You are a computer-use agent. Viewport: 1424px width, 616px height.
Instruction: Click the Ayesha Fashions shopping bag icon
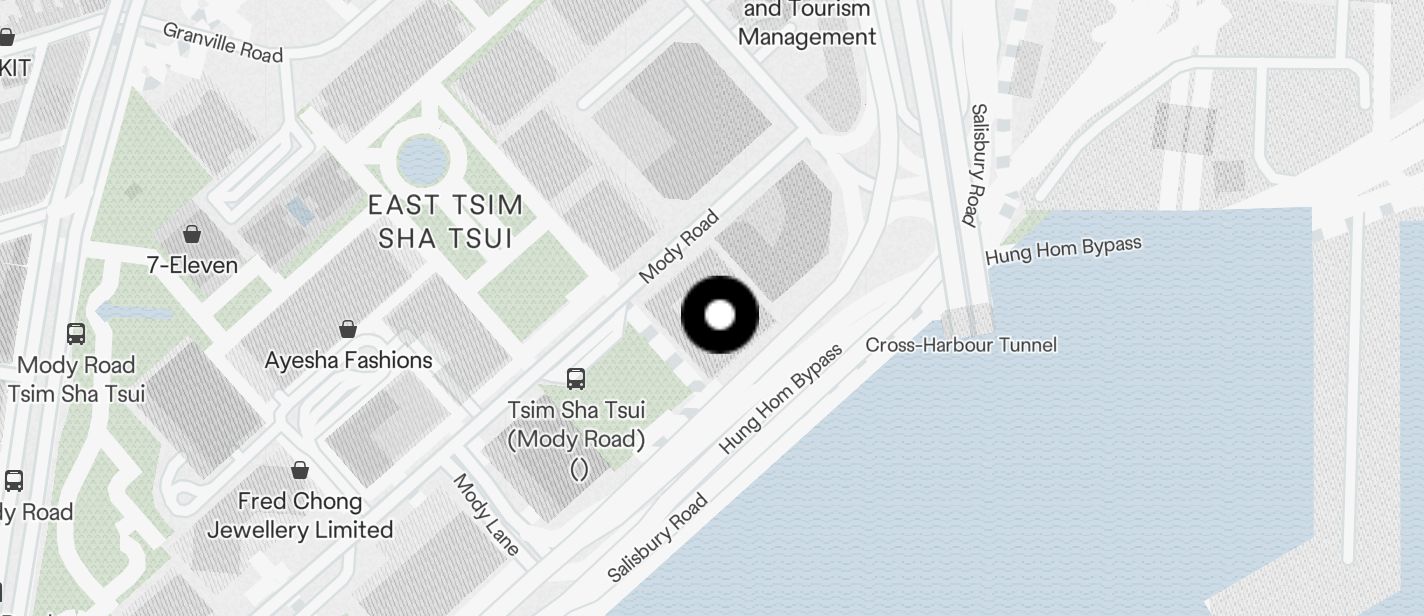[348, 329]
